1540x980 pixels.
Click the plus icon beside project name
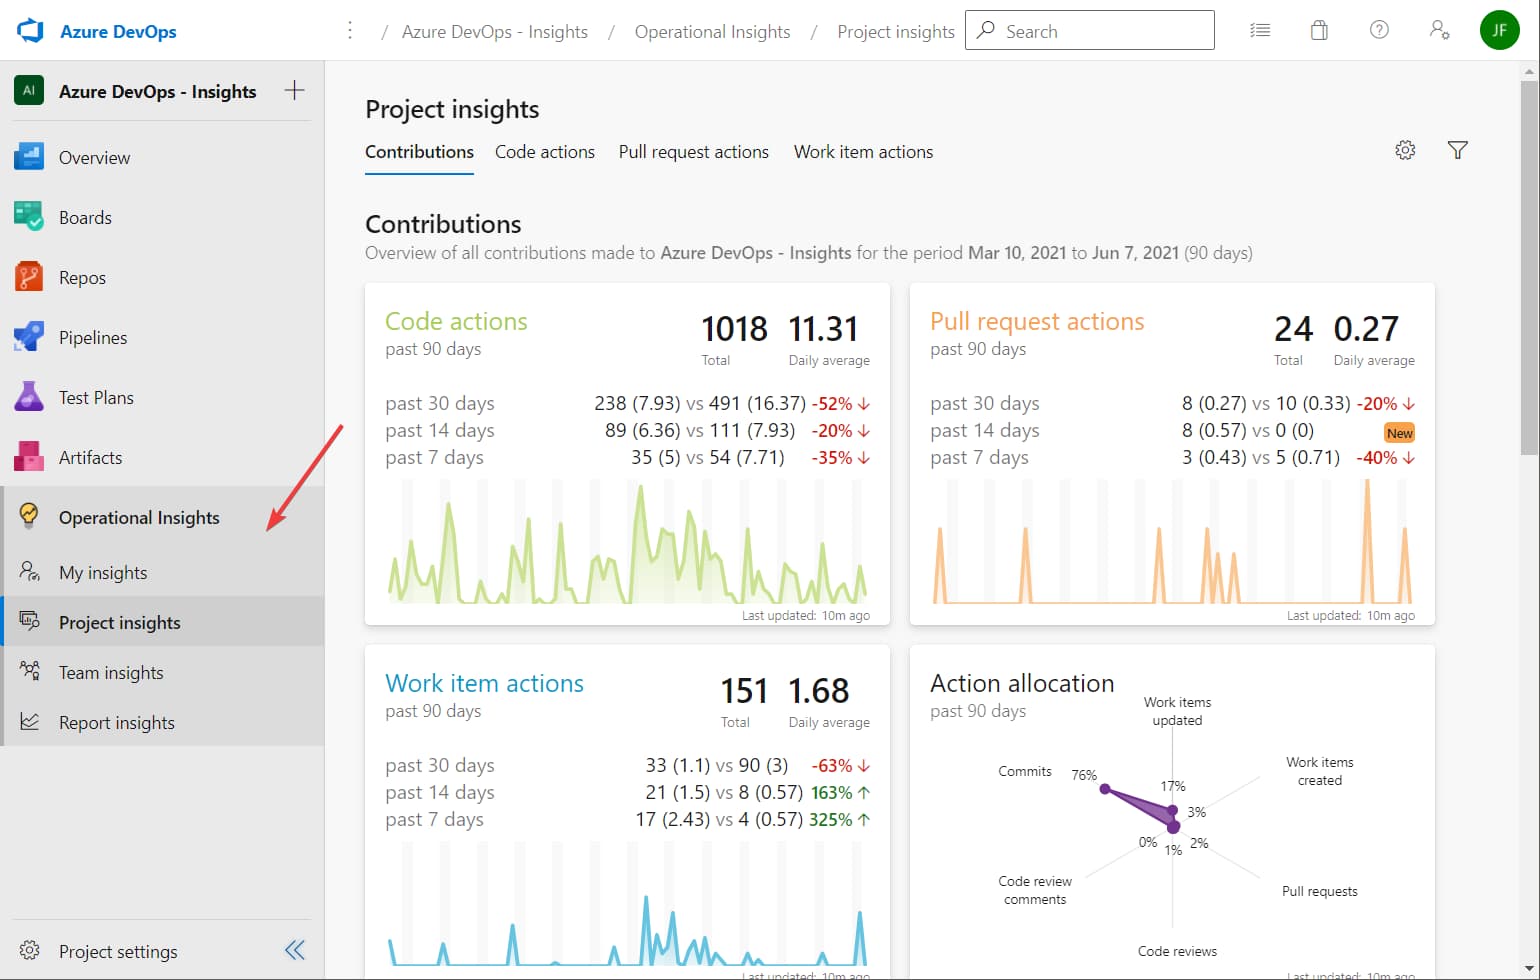(295, 90)
